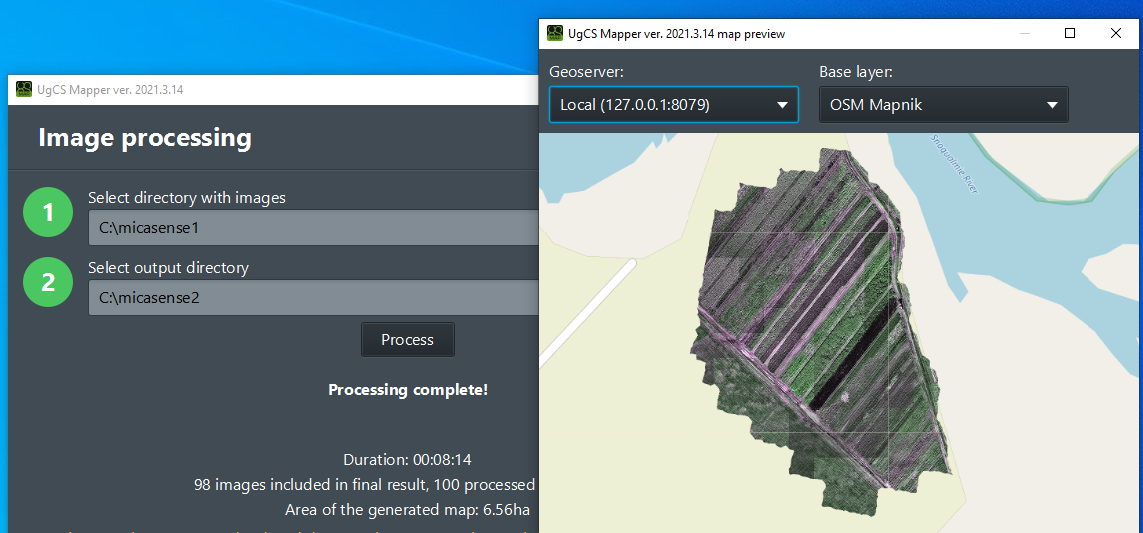Click the green step 2 circle

48,281
